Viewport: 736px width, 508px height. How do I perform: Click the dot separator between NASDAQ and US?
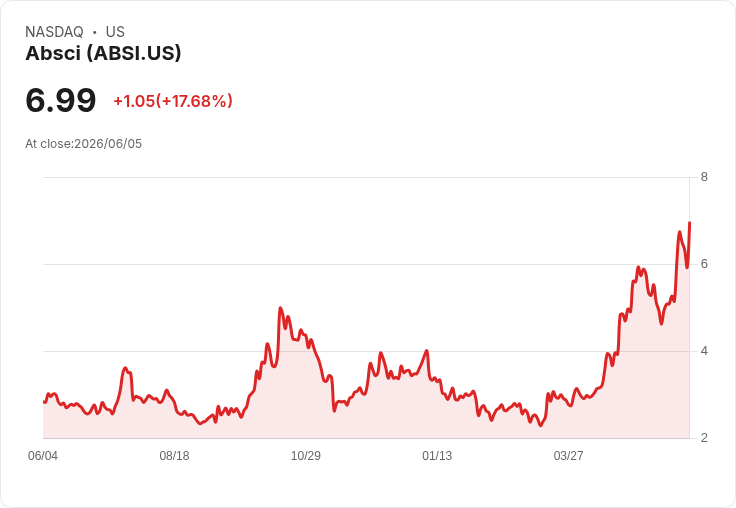(95, 32)
